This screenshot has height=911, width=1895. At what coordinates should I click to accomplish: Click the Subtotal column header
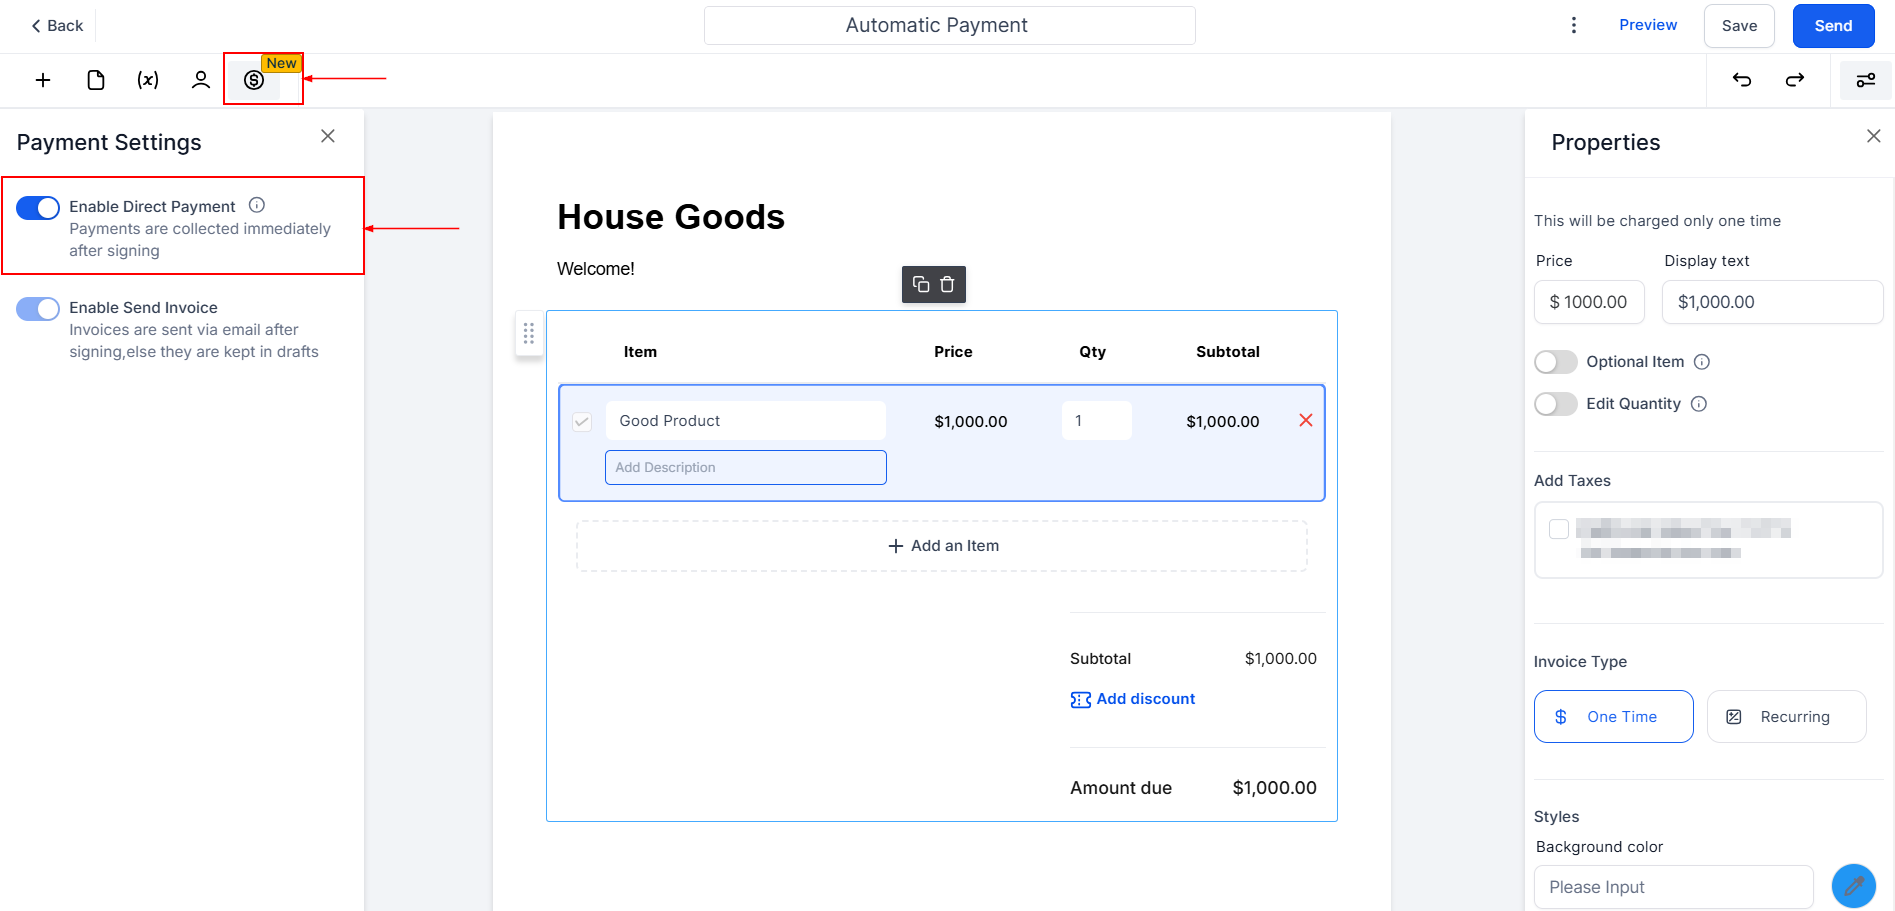[x=1228, y=352]
